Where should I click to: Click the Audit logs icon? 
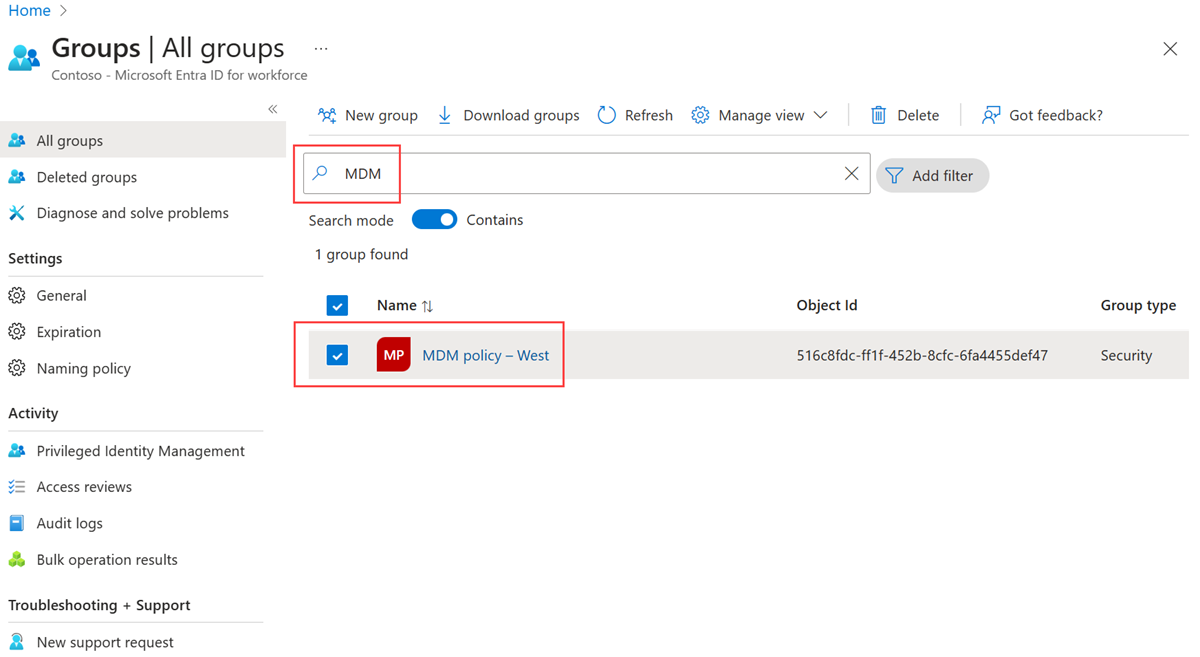coord(17,523)
